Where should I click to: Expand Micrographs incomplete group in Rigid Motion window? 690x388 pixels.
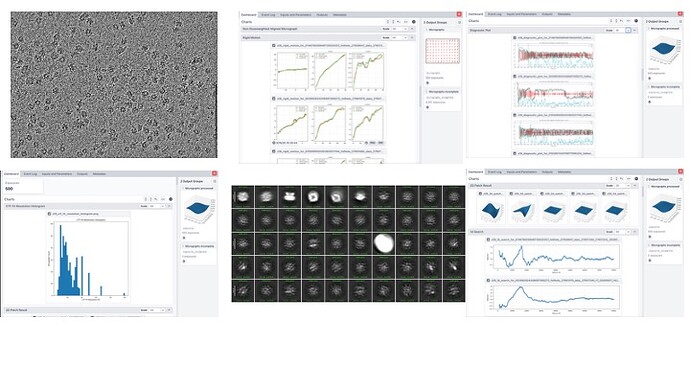[426, 92]
